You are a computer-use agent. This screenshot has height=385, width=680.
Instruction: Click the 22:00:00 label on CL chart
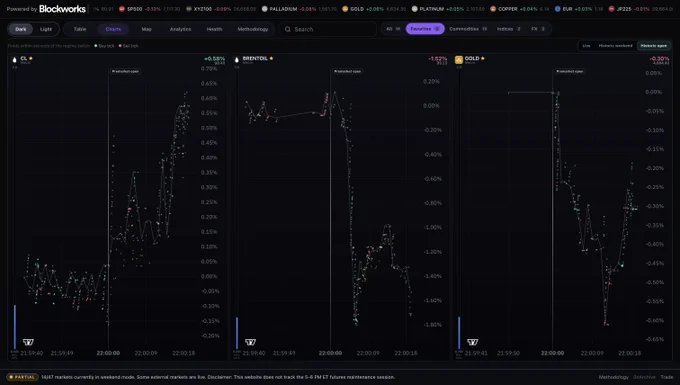(x=108, y=353)
